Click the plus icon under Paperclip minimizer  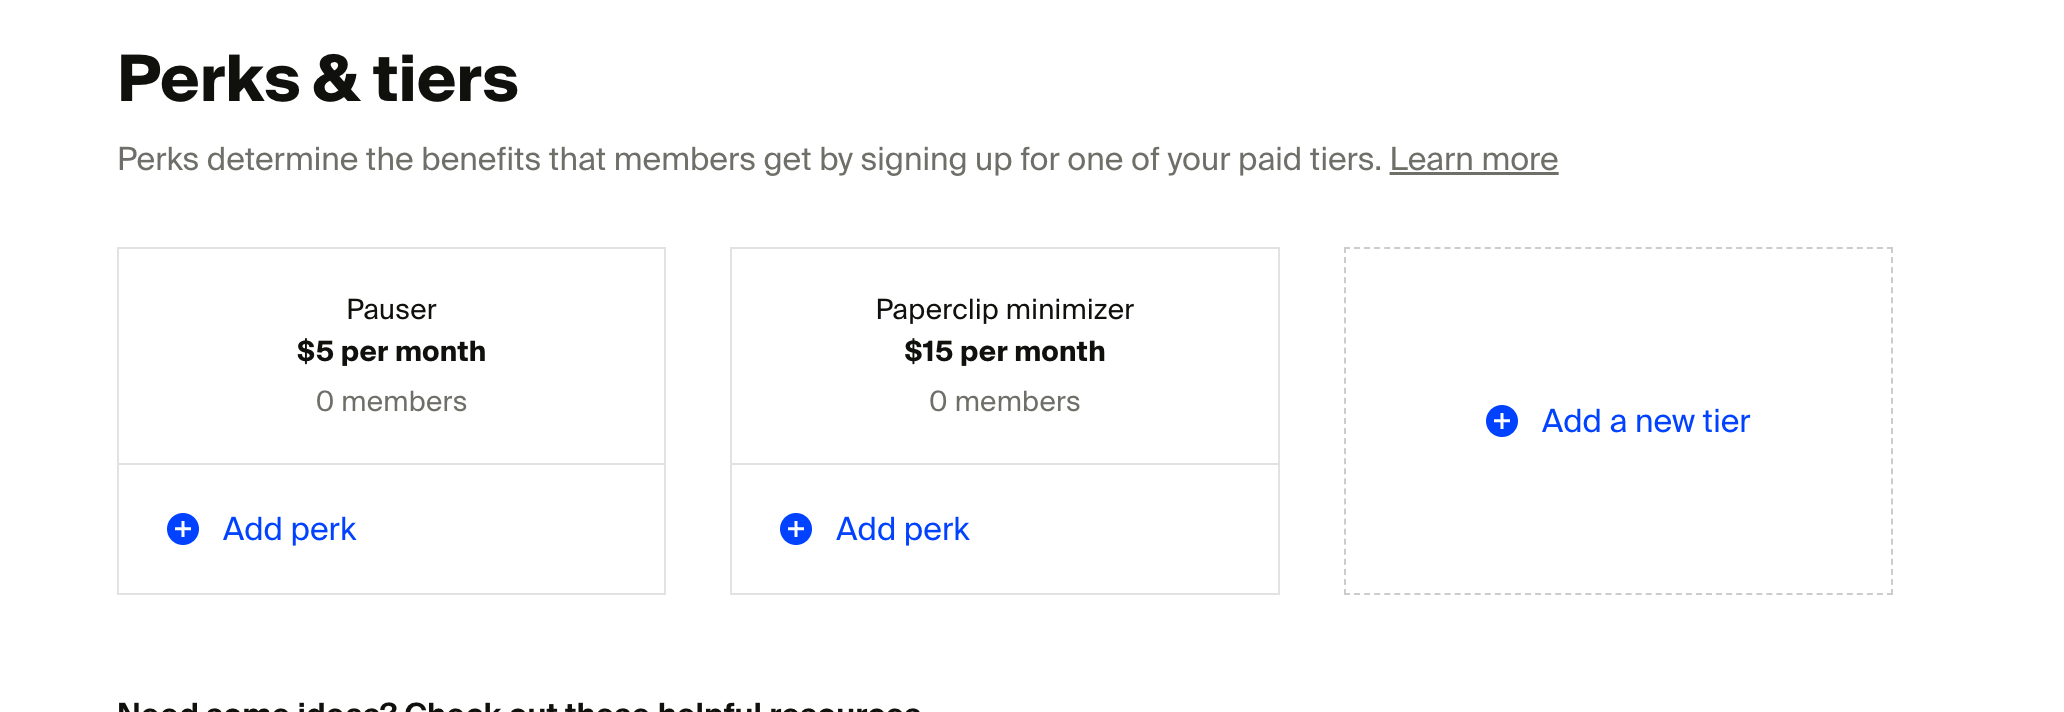796,529
